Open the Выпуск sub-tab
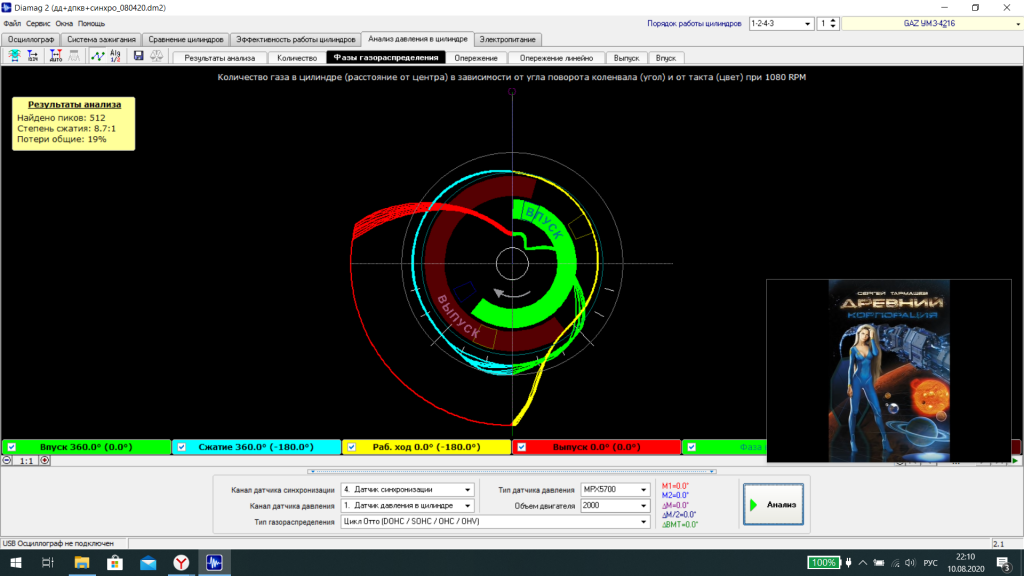Viewport: 1024px width, 576px height. pyautogui.click(x=626, y=58)
